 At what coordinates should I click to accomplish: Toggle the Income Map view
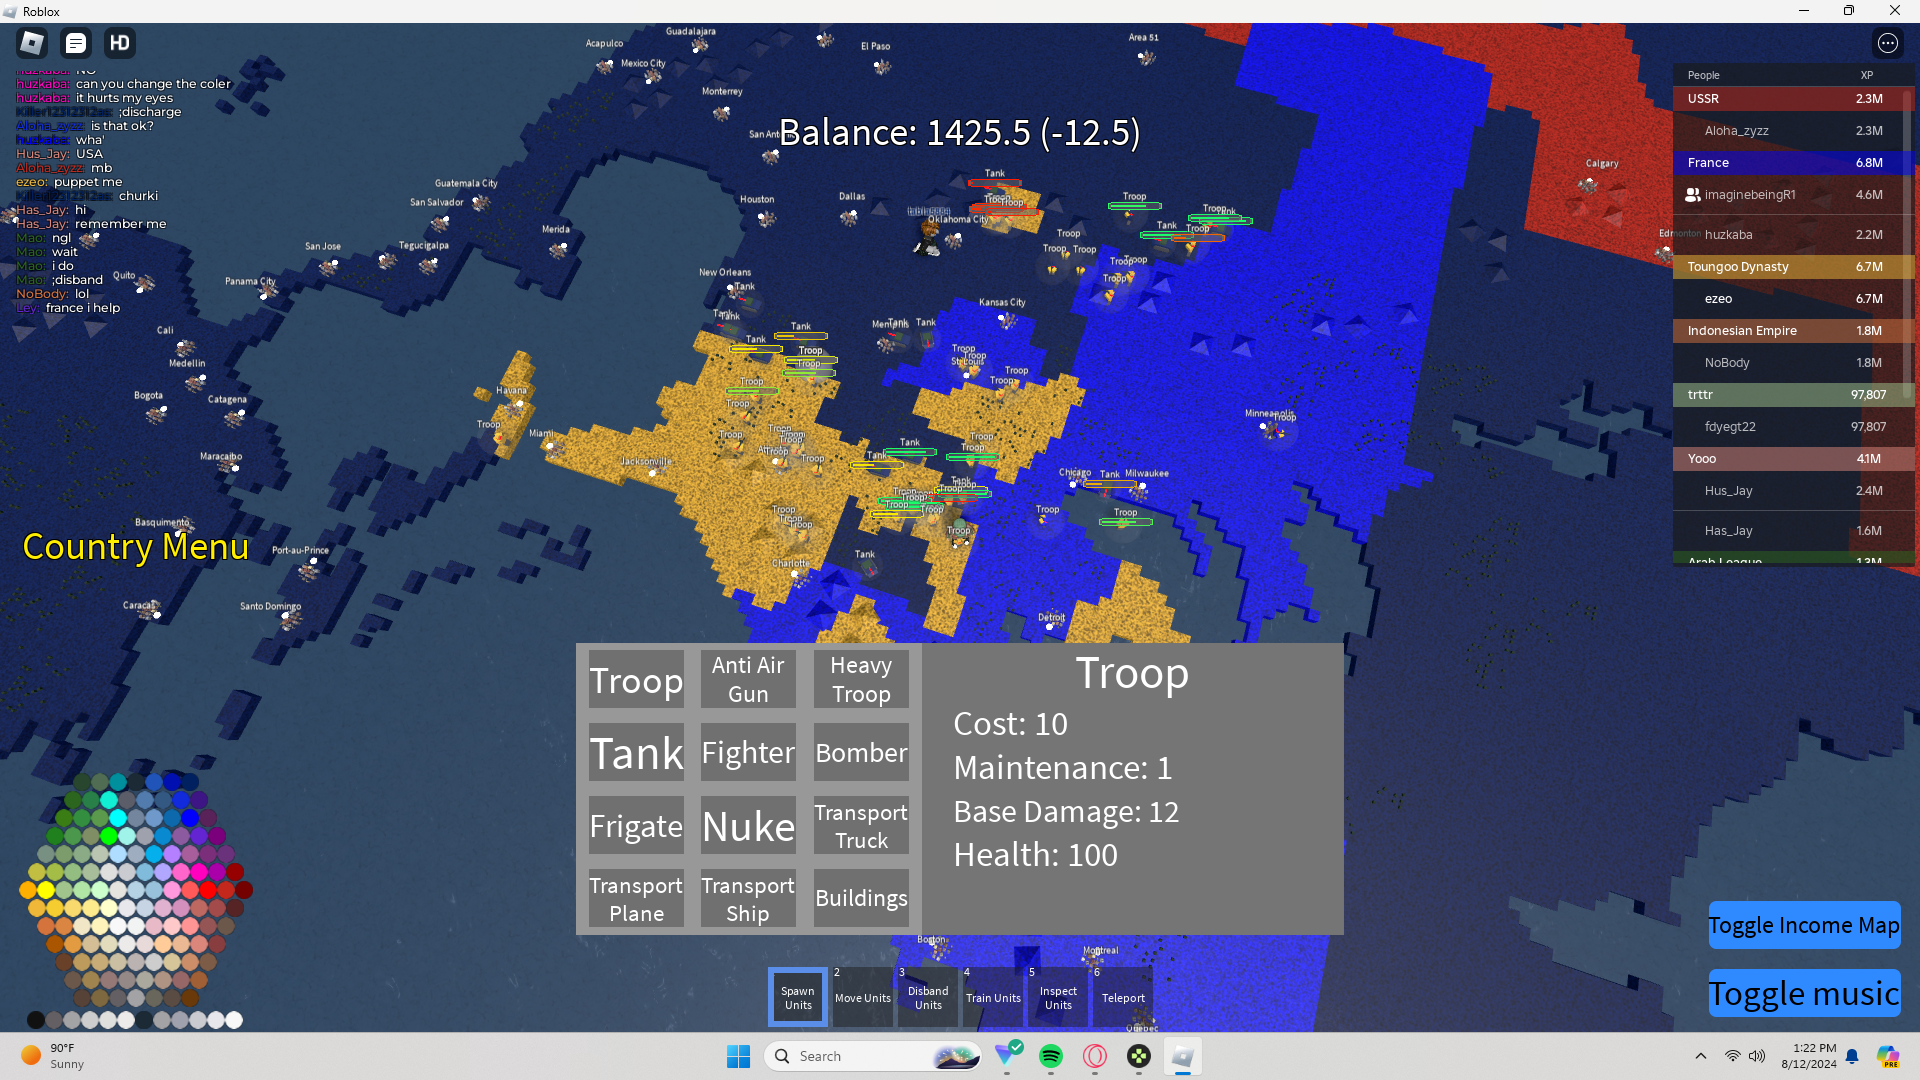point(1804,925)
